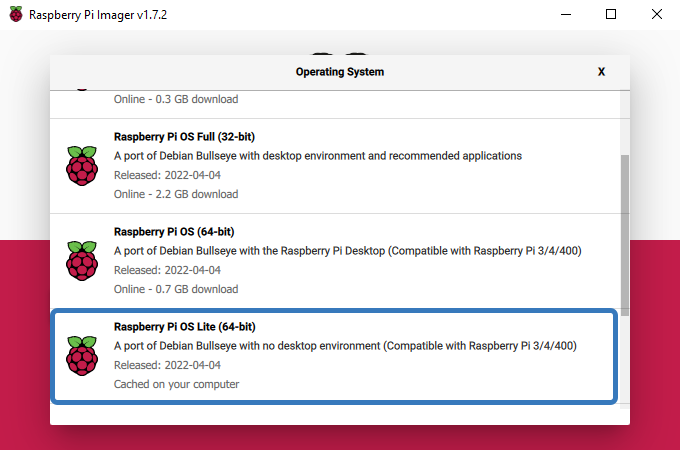Click the raspberry icon for Raspberry Pi OS Lite (64-bit)
The image size is (680, 450).
pyautogui.click(x=82, y=356)
